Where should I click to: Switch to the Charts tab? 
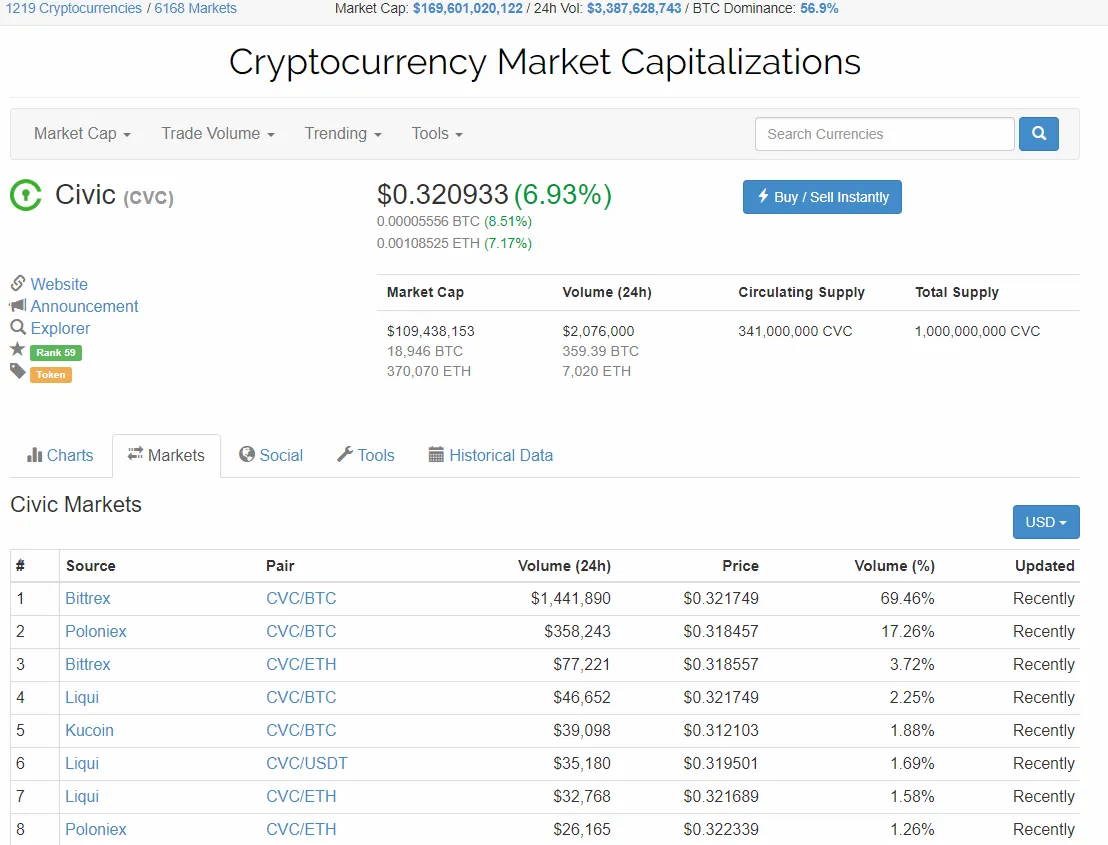(x=60, y=456)
